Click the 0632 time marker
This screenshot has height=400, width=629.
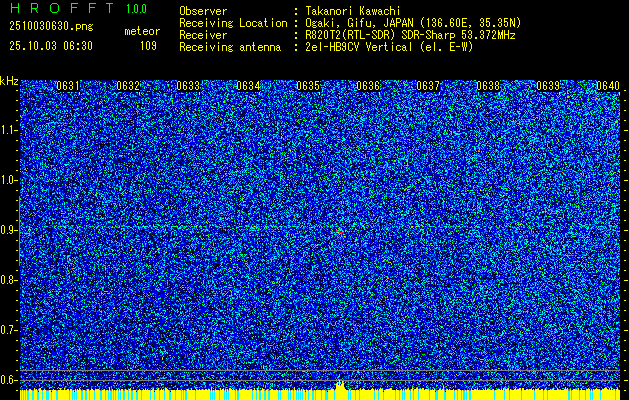pyautogui.click(x=128, y=86)
